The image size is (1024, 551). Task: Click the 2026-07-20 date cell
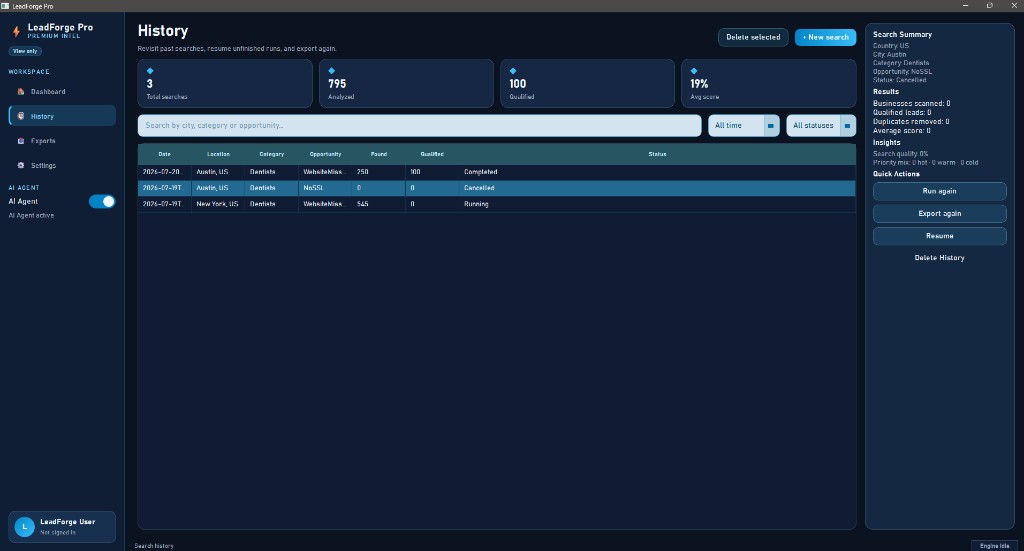(x=164, y=172)
